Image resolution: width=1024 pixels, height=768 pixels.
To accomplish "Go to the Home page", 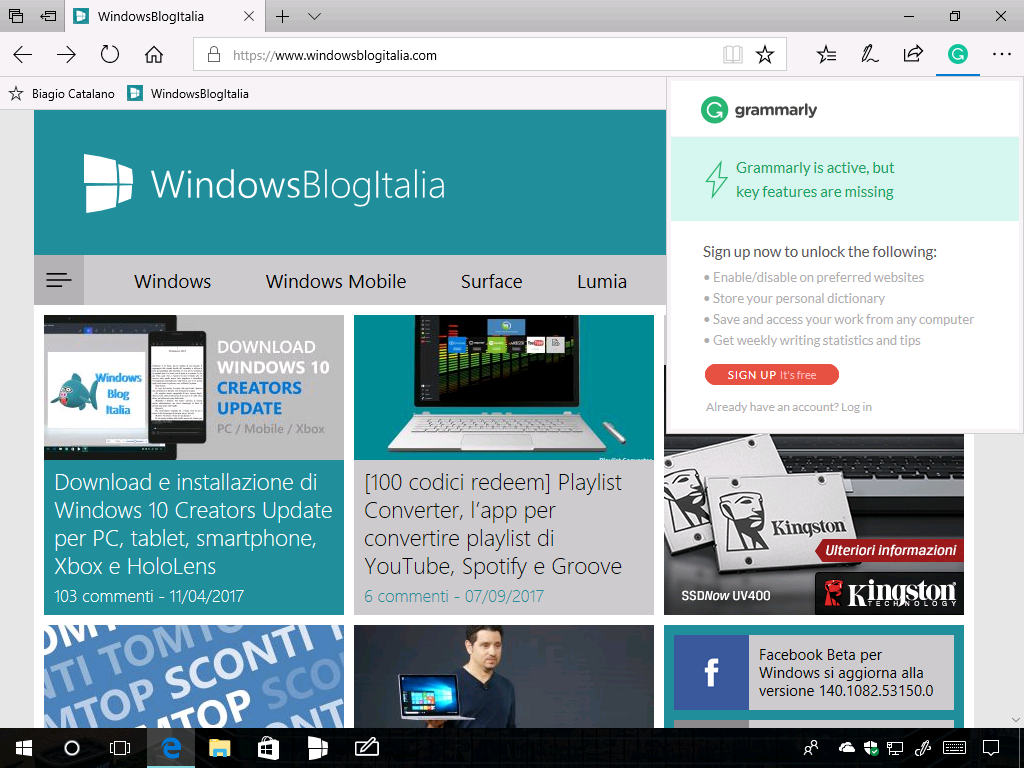I will pos(154,54).
